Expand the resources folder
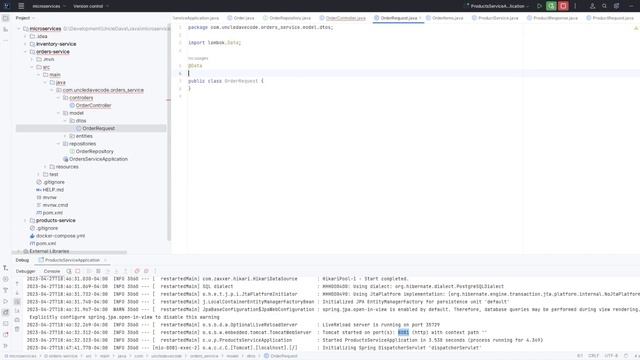This screenshot has height=360, width=640. 45,167
